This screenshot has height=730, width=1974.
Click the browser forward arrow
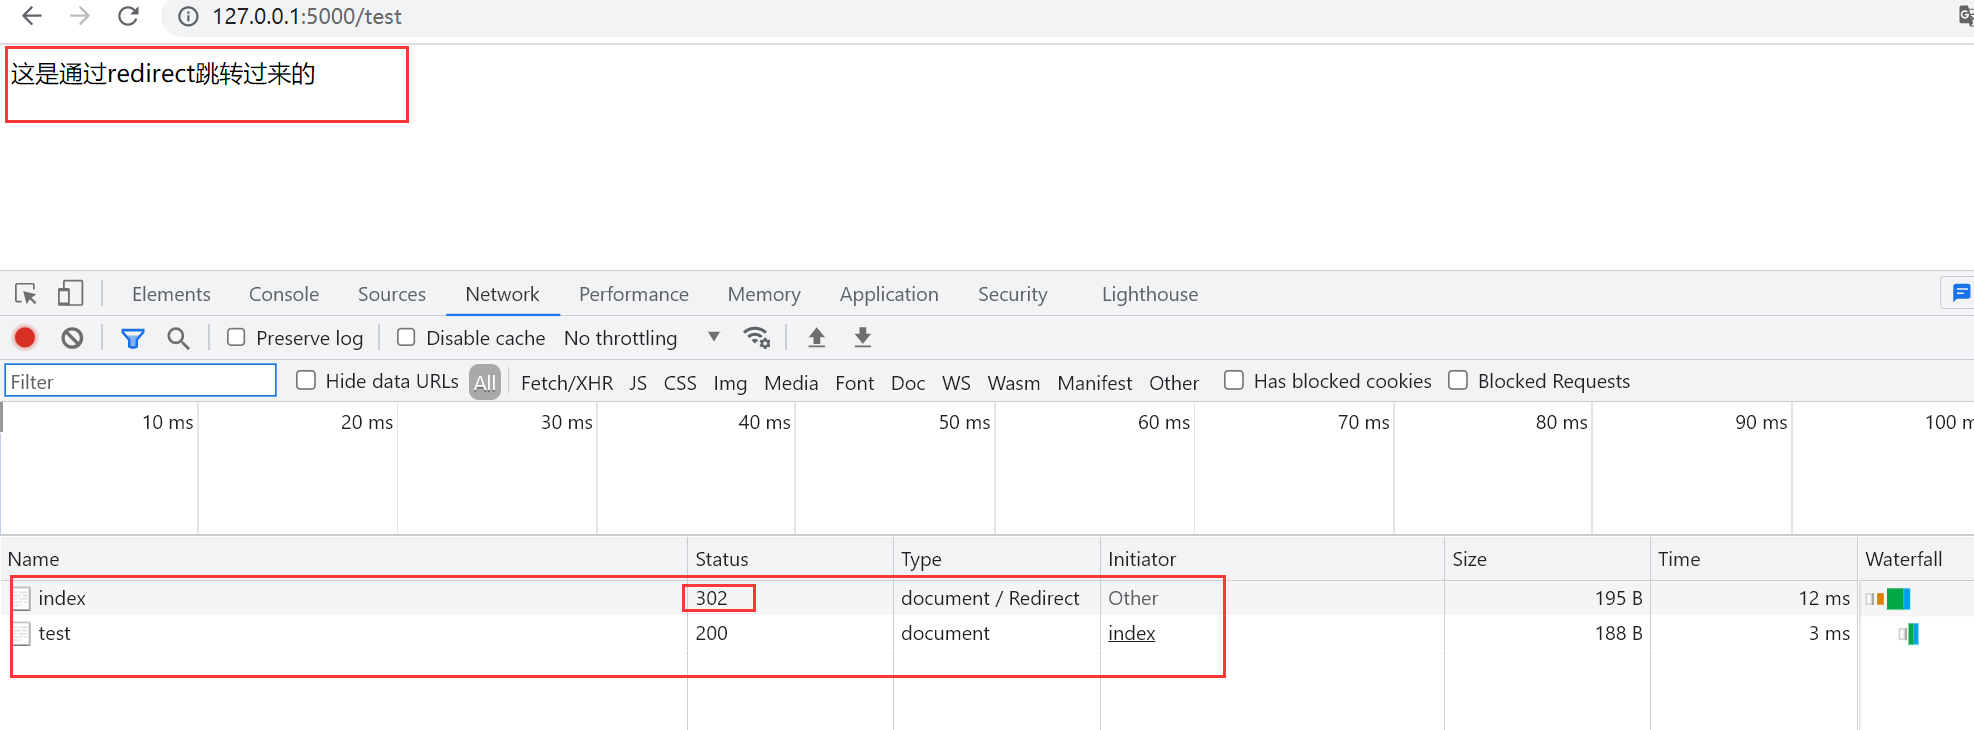coord(80,16)
